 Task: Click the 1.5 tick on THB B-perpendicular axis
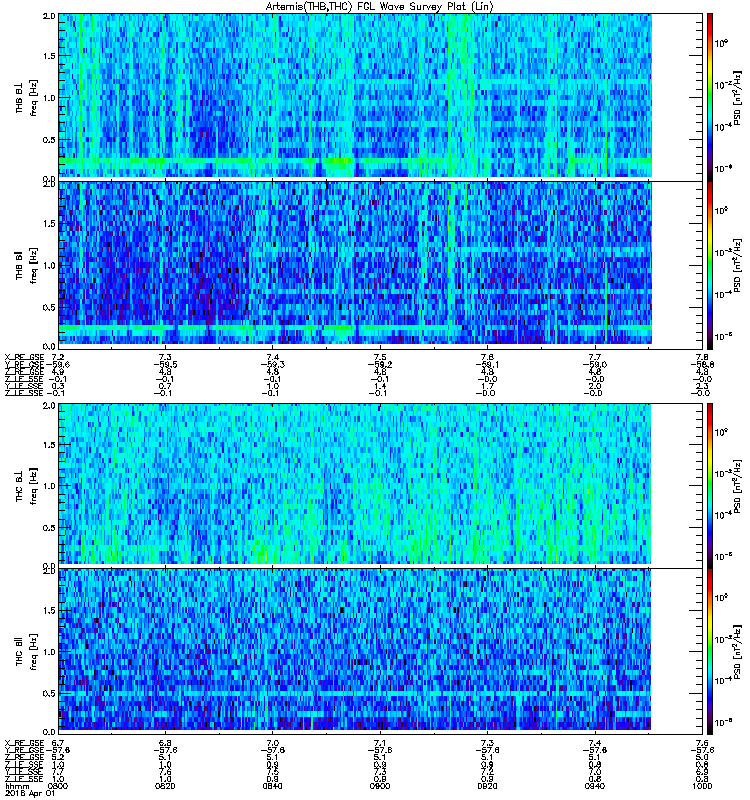click(49, 56)
